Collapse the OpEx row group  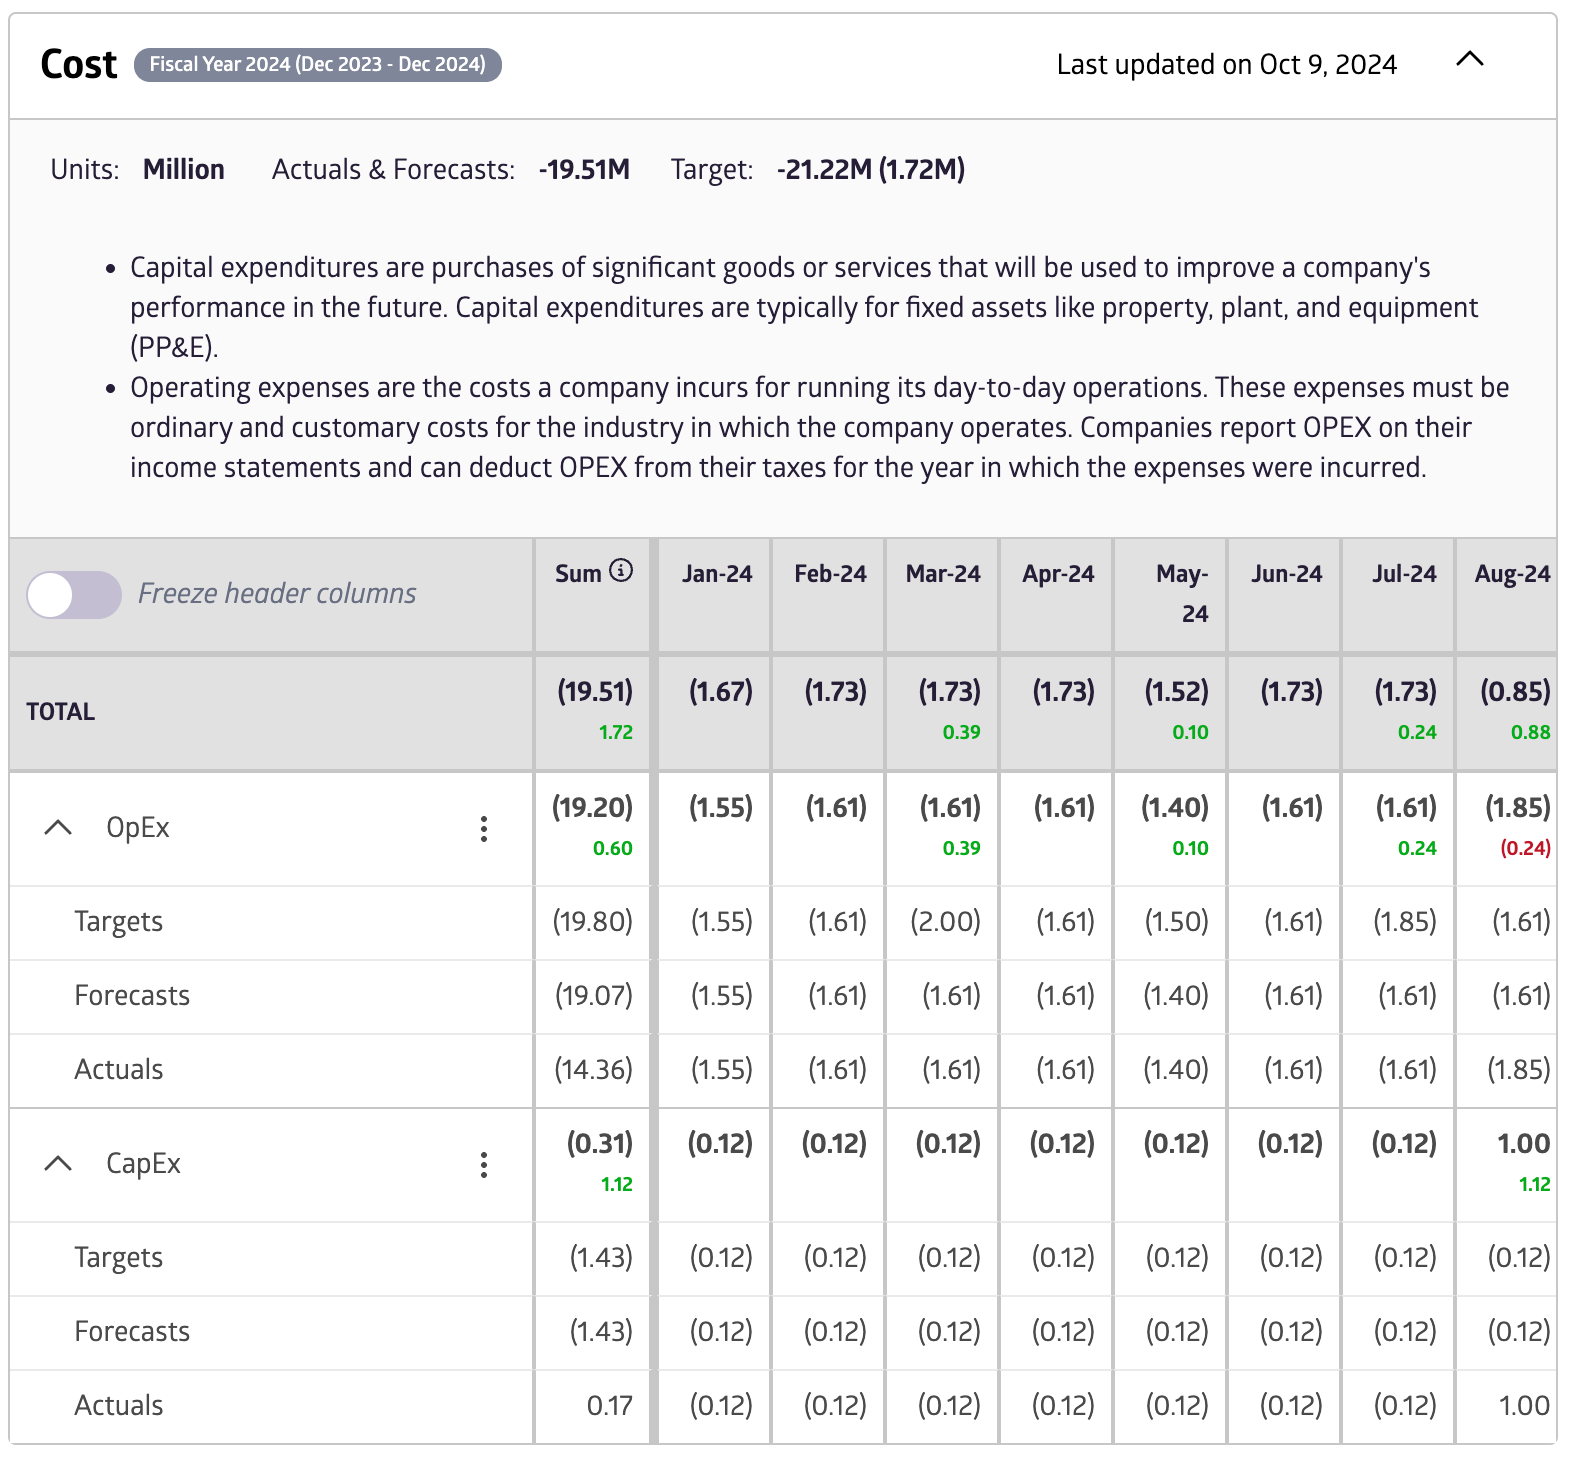tap(59, 828)
